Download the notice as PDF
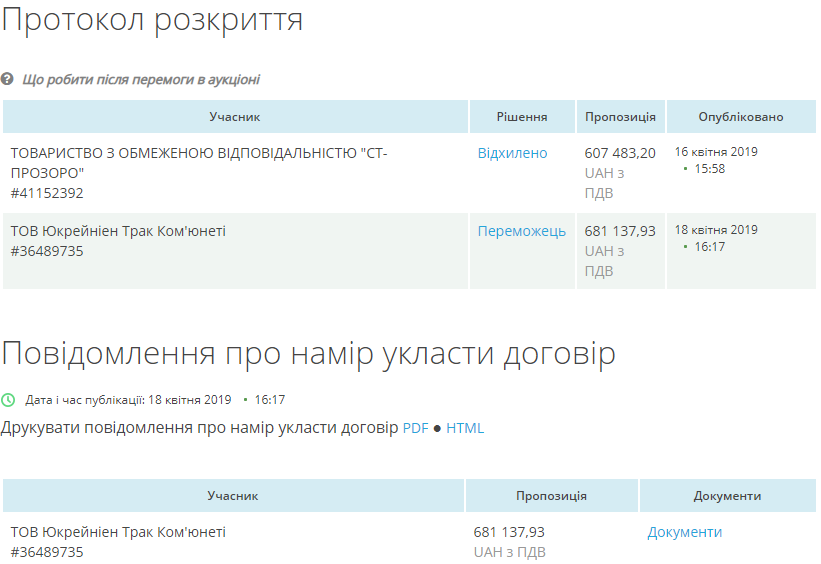The height and width of the screenshot is (564, 821). click(415, 428)
